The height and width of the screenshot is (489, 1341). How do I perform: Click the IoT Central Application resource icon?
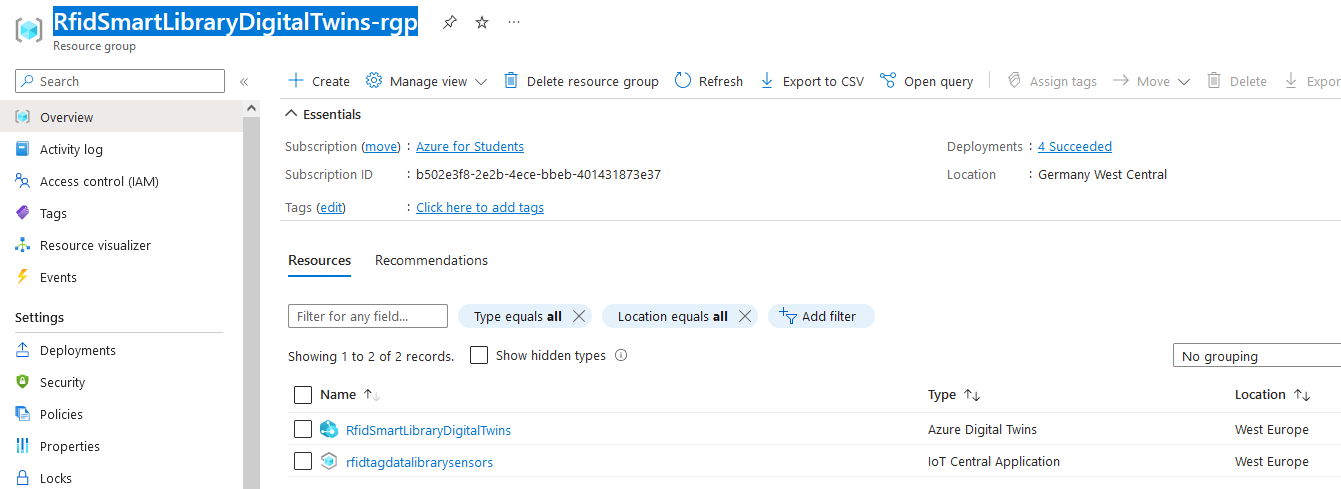(x=329, y=461)
